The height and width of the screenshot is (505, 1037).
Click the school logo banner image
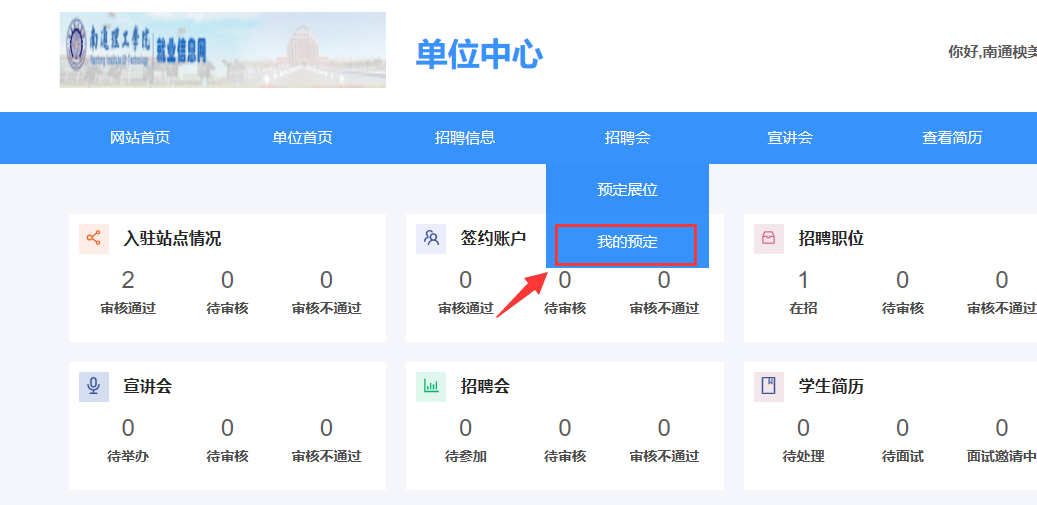pyautogui.click(x=222, y=50)
